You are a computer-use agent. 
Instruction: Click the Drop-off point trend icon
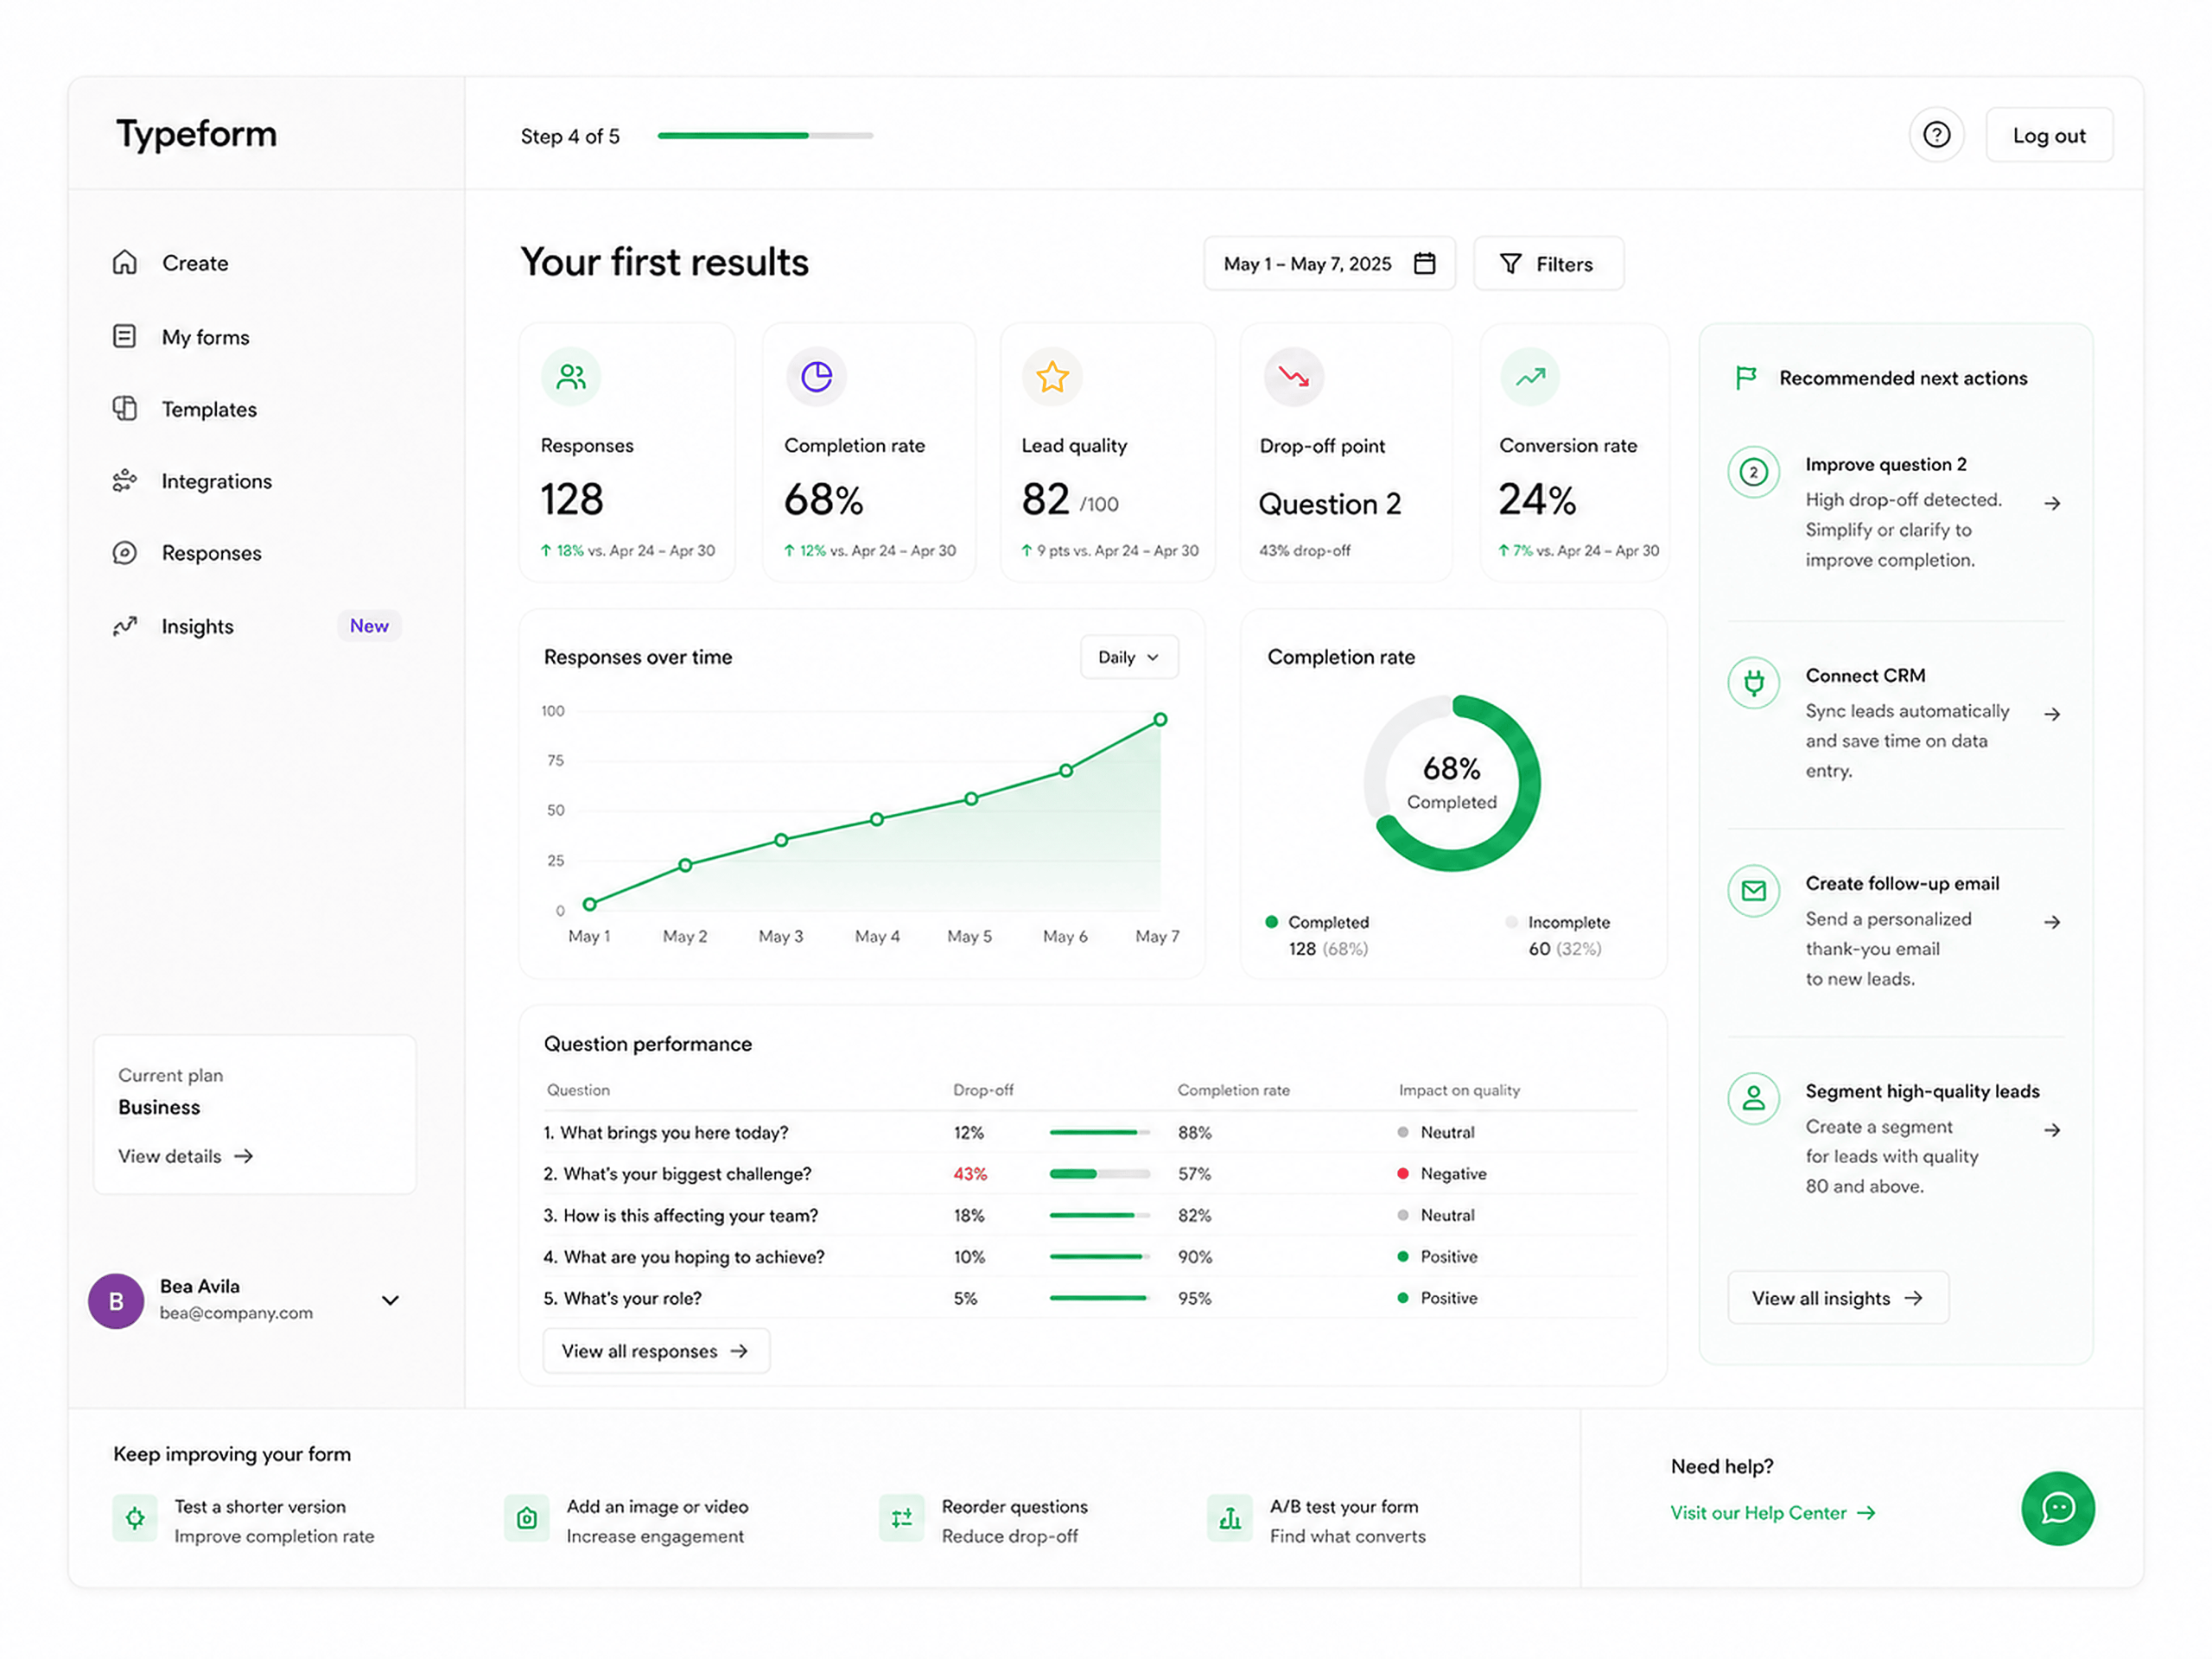1293,377
